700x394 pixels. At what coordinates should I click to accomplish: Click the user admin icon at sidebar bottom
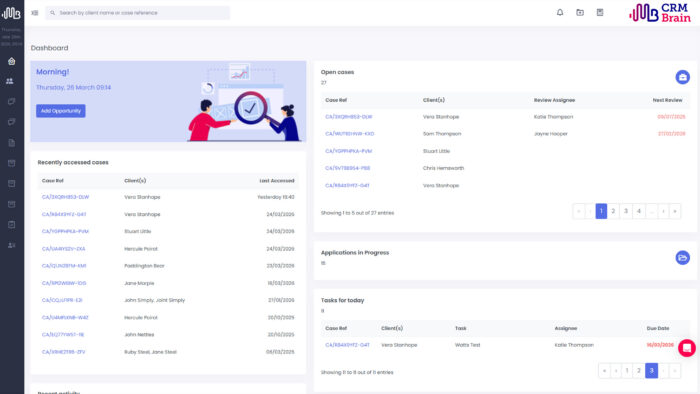coord(12,245)
